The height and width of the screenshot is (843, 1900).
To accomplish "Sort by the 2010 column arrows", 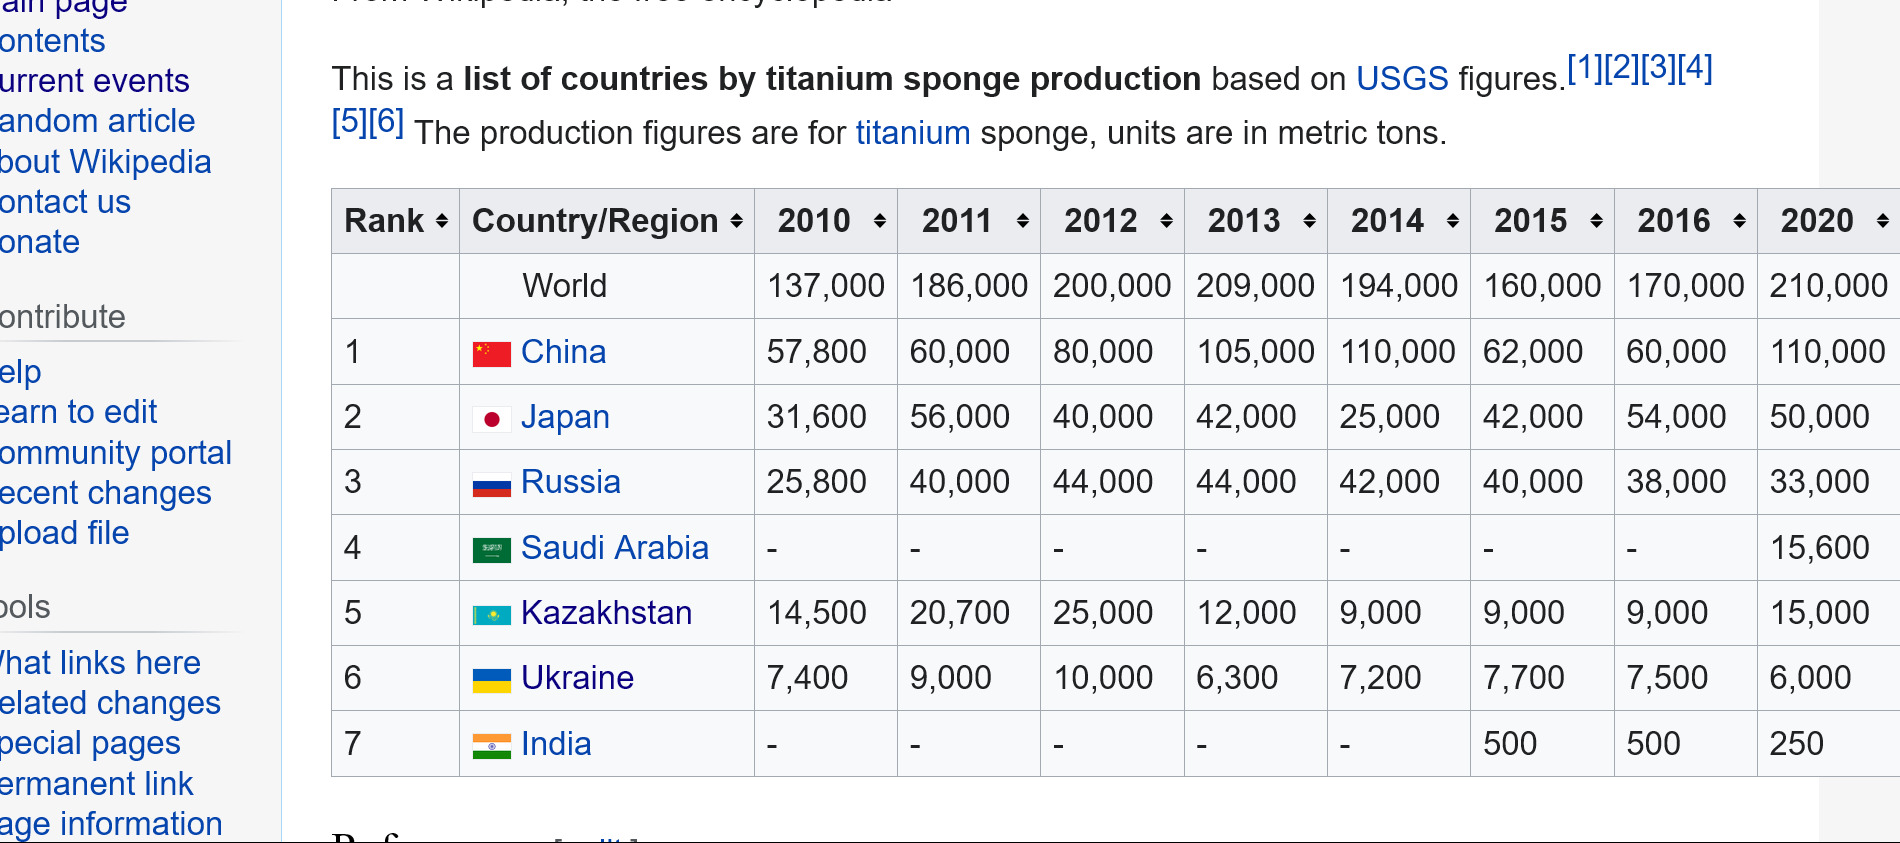I will point(880,221).
